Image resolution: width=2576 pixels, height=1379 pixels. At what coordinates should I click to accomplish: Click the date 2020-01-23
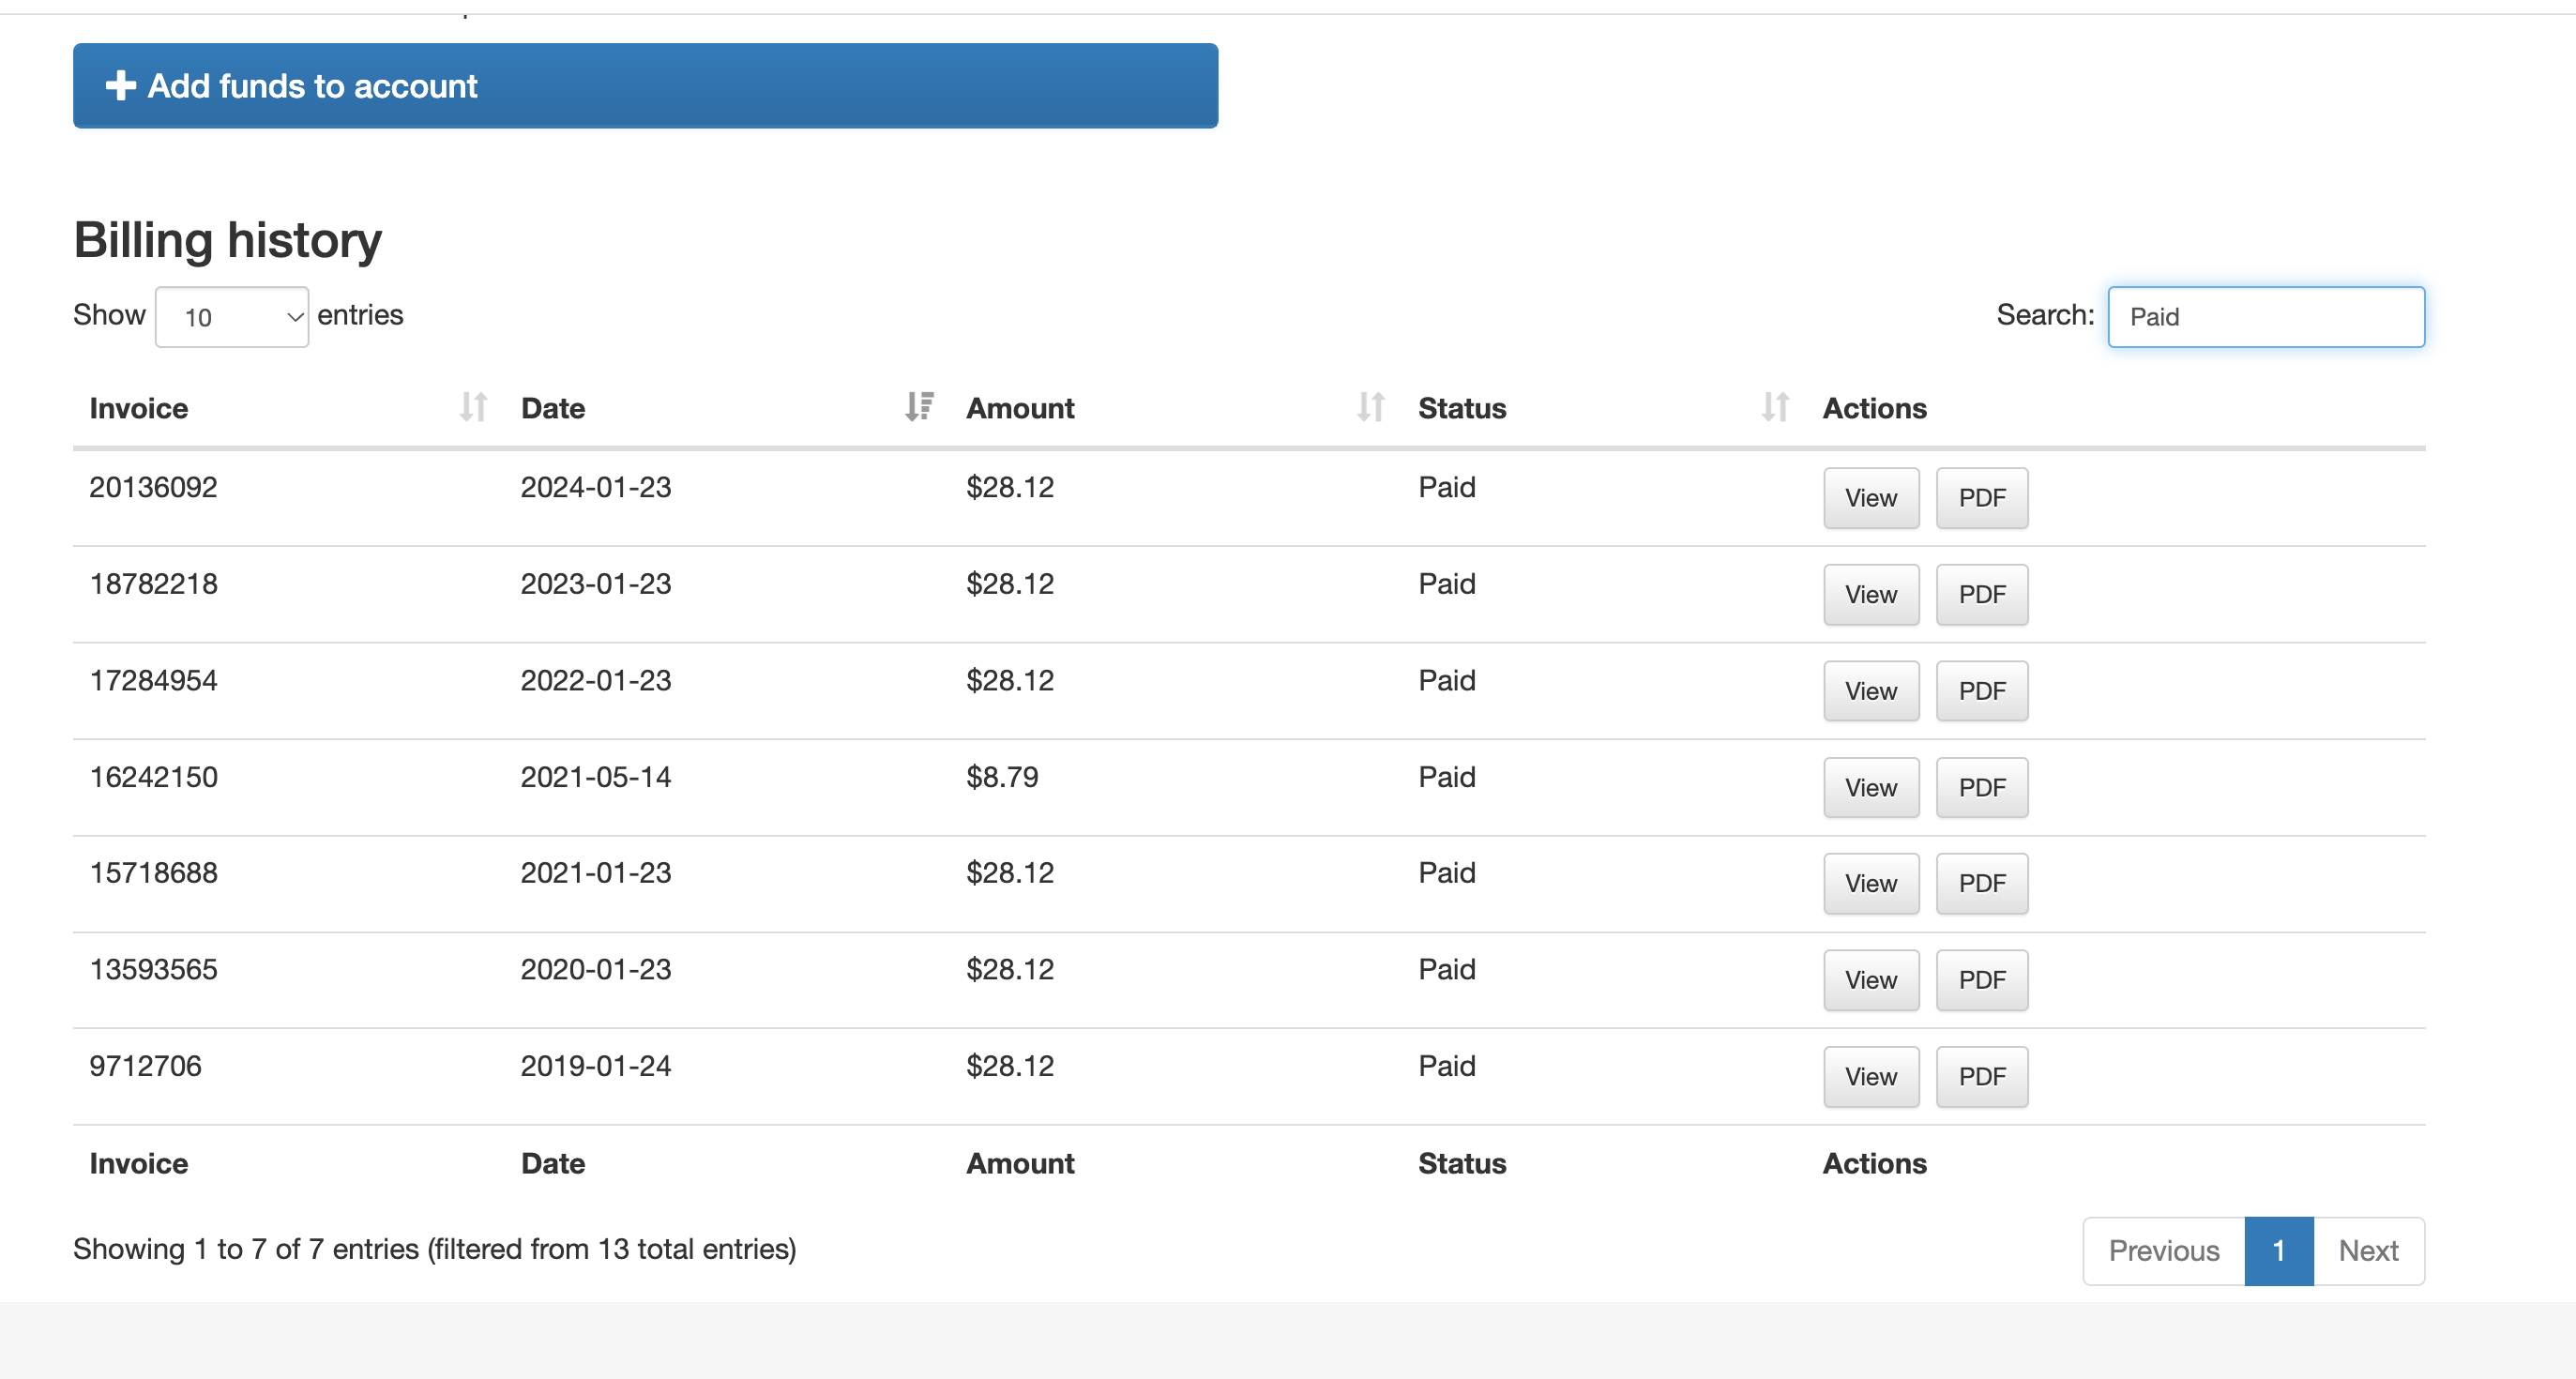tap(596, 970)
